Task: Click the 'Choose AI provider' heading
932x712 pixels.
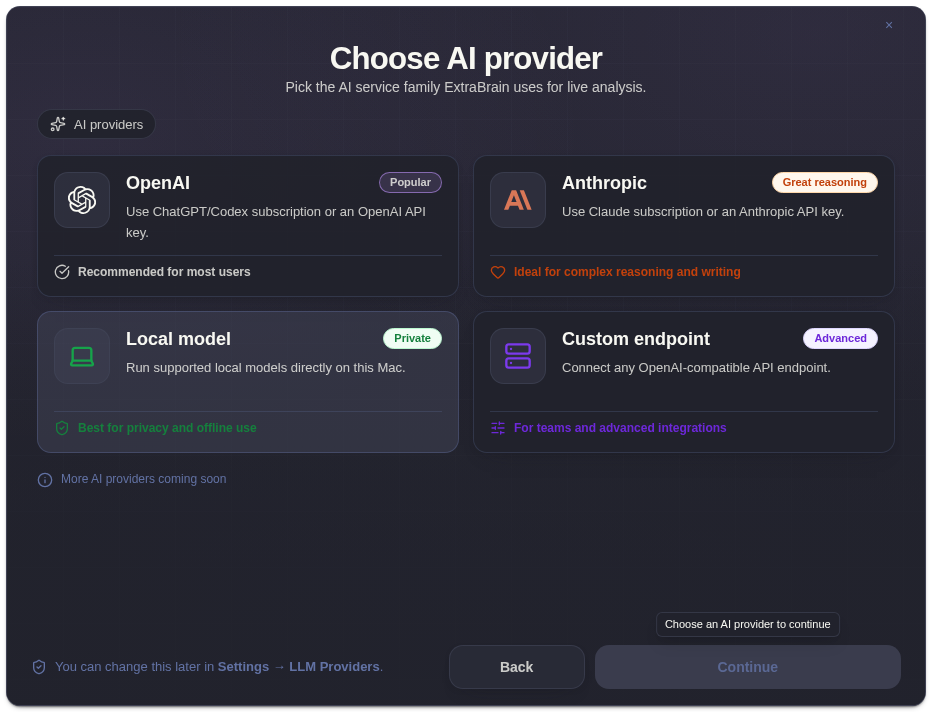Action: coord(466,59)
